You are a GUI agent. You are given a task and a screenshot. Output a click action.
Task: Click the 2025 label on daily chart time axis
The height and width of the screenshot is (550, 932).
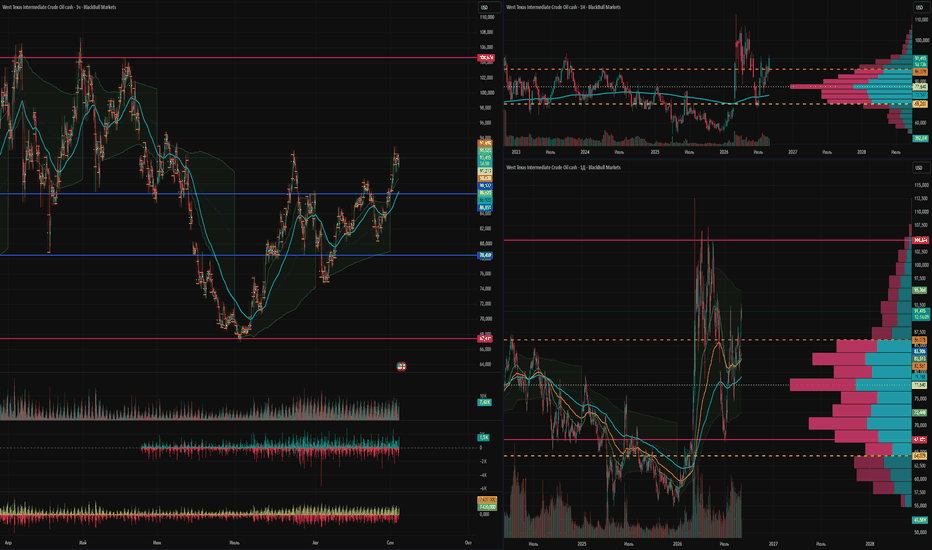582,543
